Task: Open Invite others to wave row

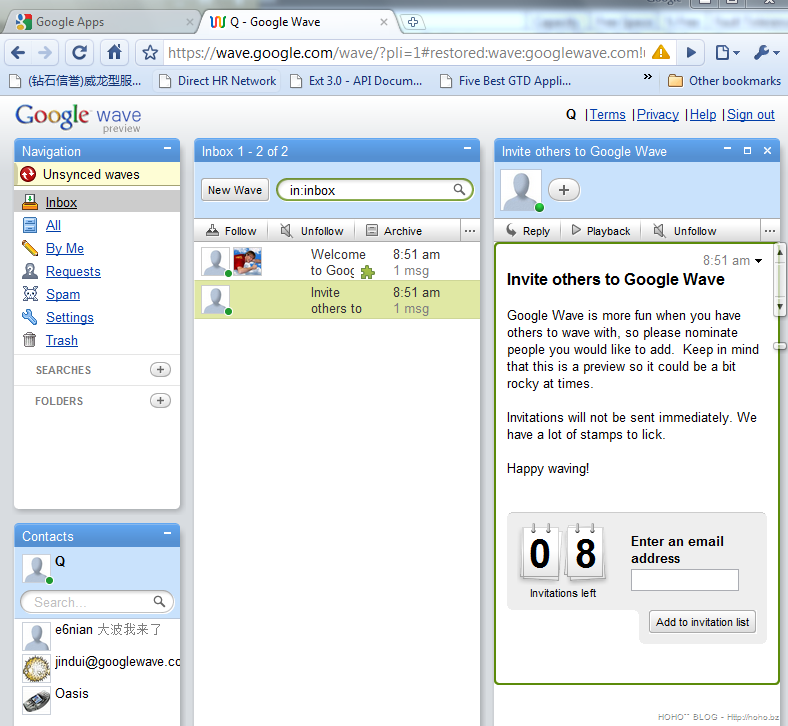Action: click(337, 300)
